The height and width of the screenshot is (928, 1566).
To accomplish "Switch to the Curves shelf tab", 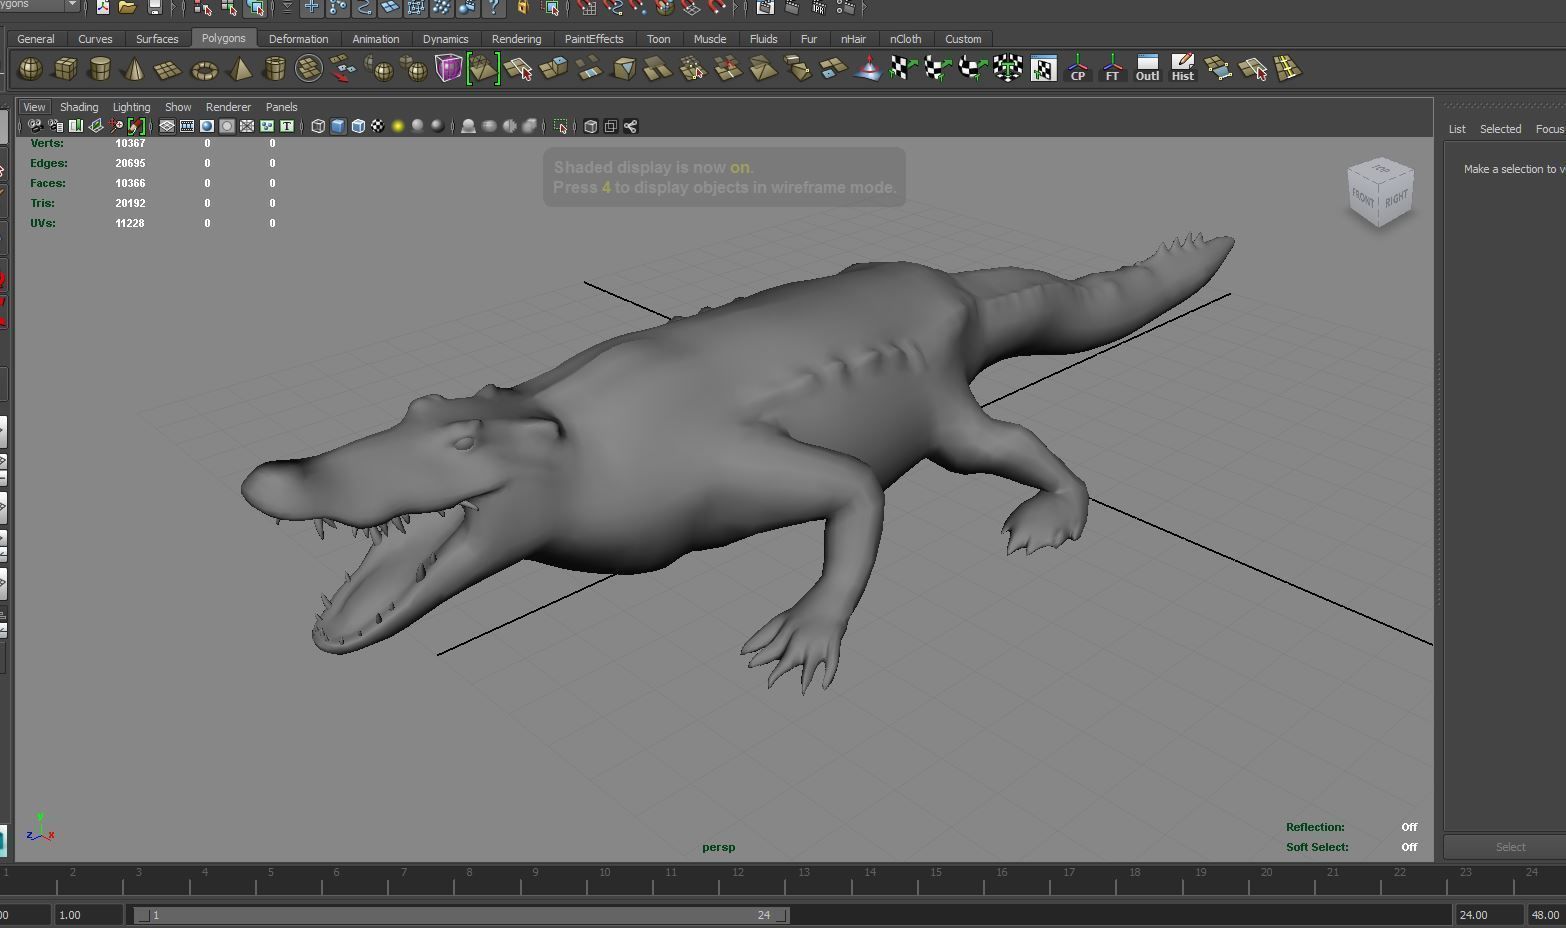I will coord(95,39).
